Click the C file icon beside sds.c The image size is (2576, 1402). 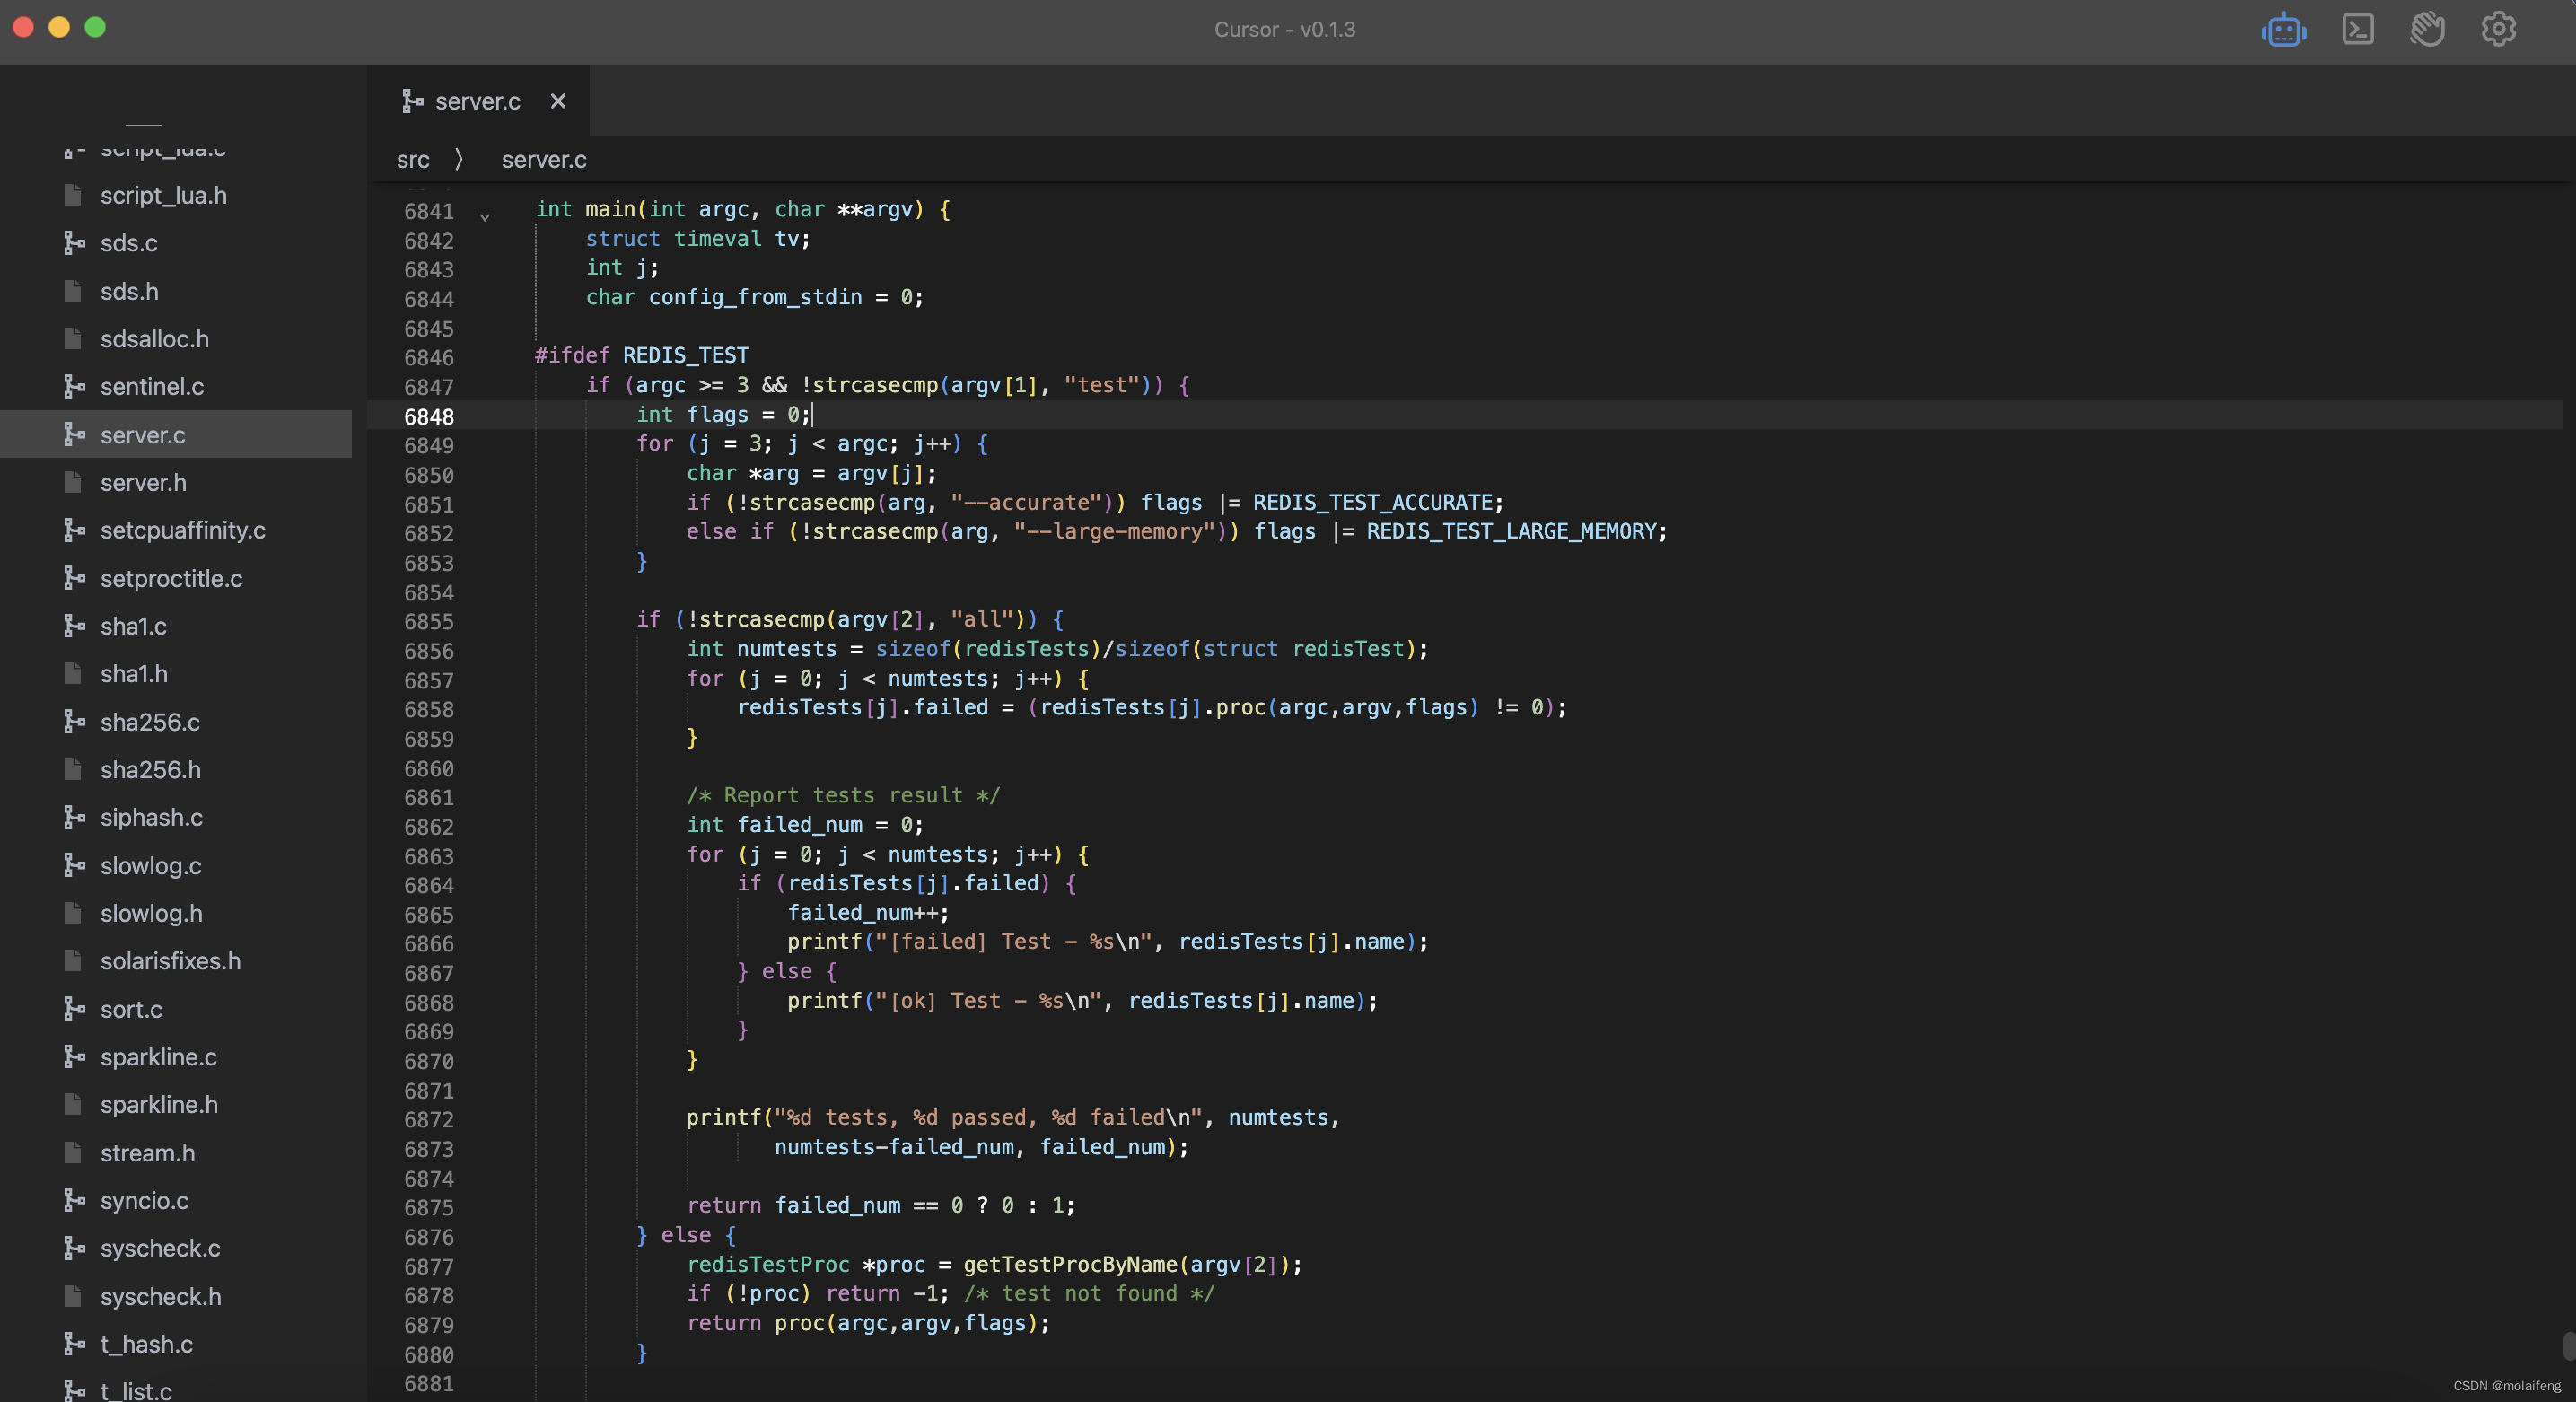click(74, 242)
